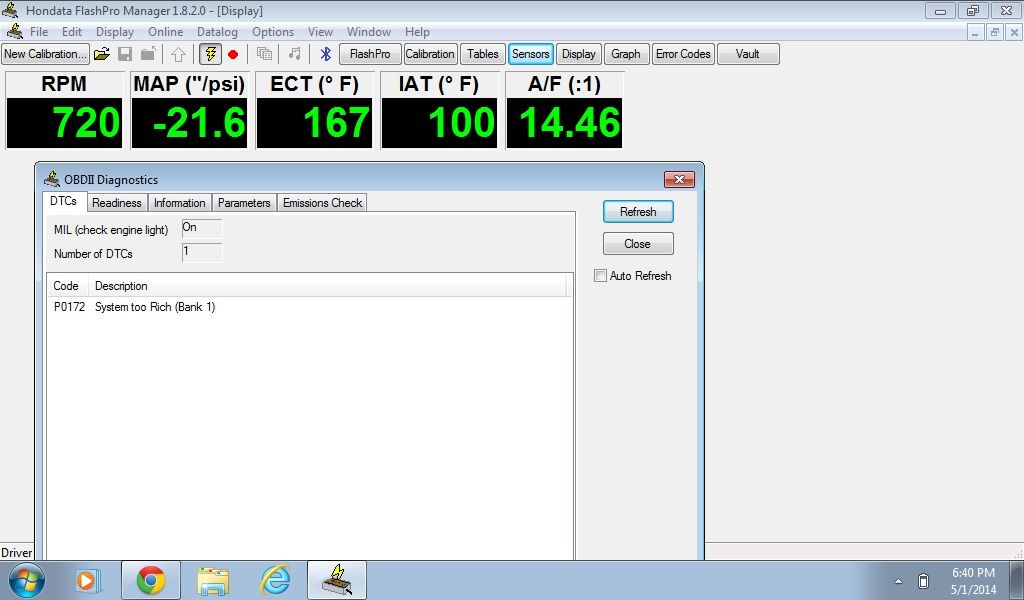Click the upload arrow toolbar icon
This screenshot has width=1024, height=600.
[x=178, y=54]
